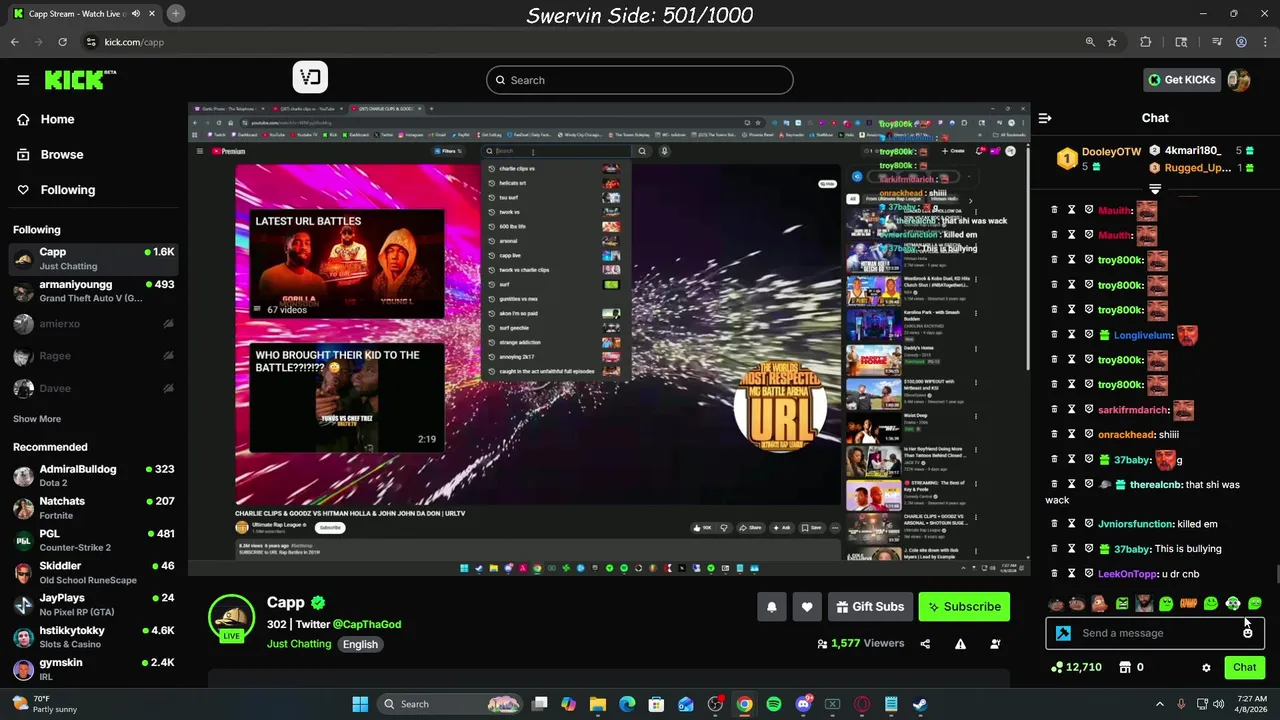Open the Following page
Screen dimensions: 1280x720
68,190
